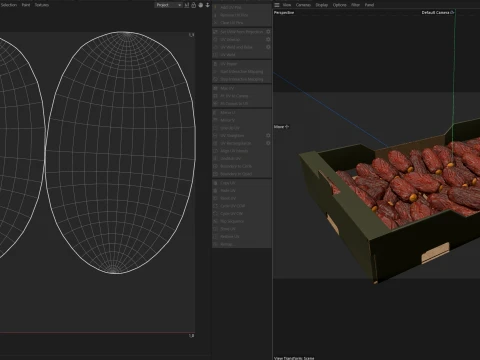480x360 pixels.
Task: Open the viewport hamburger menu icon
Action: click(x=277, y=5)
